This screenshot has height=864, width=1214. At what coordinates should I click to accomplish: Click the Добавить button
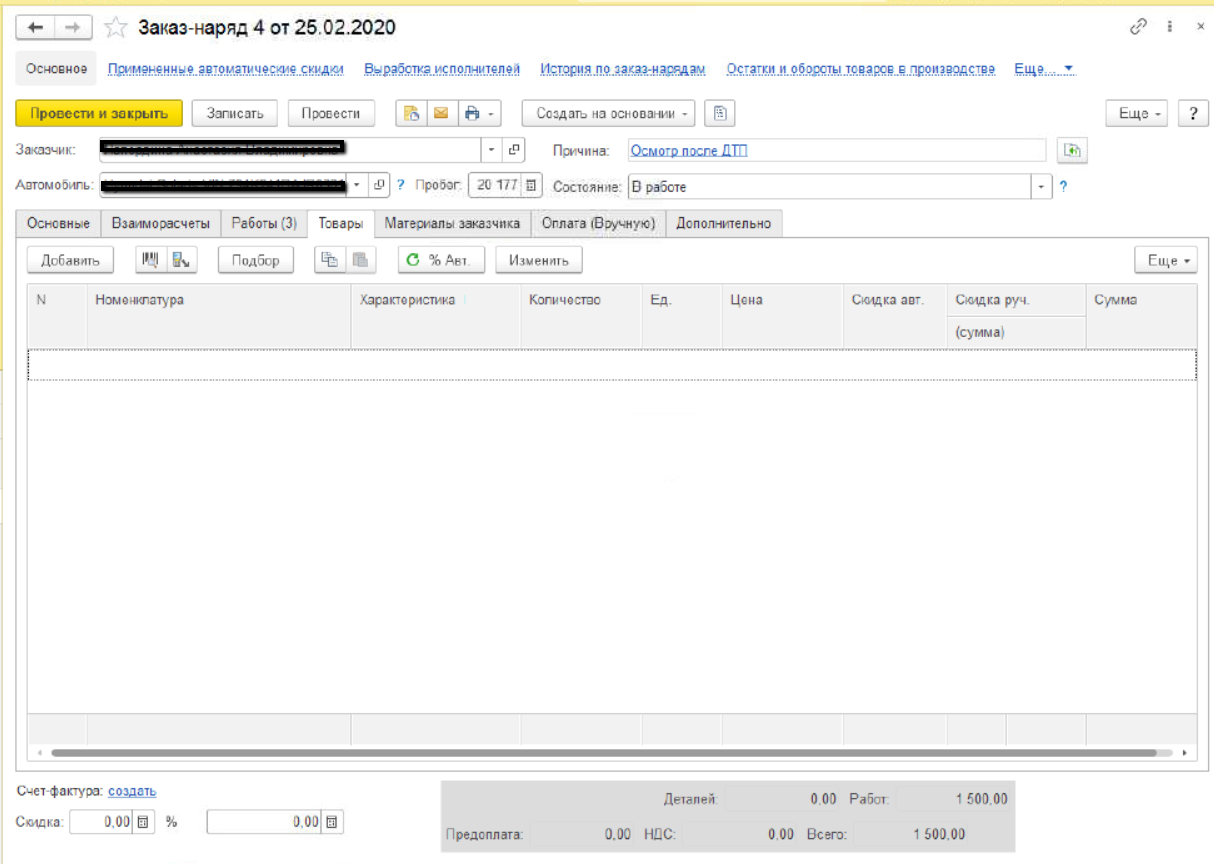tap(71, 260)
